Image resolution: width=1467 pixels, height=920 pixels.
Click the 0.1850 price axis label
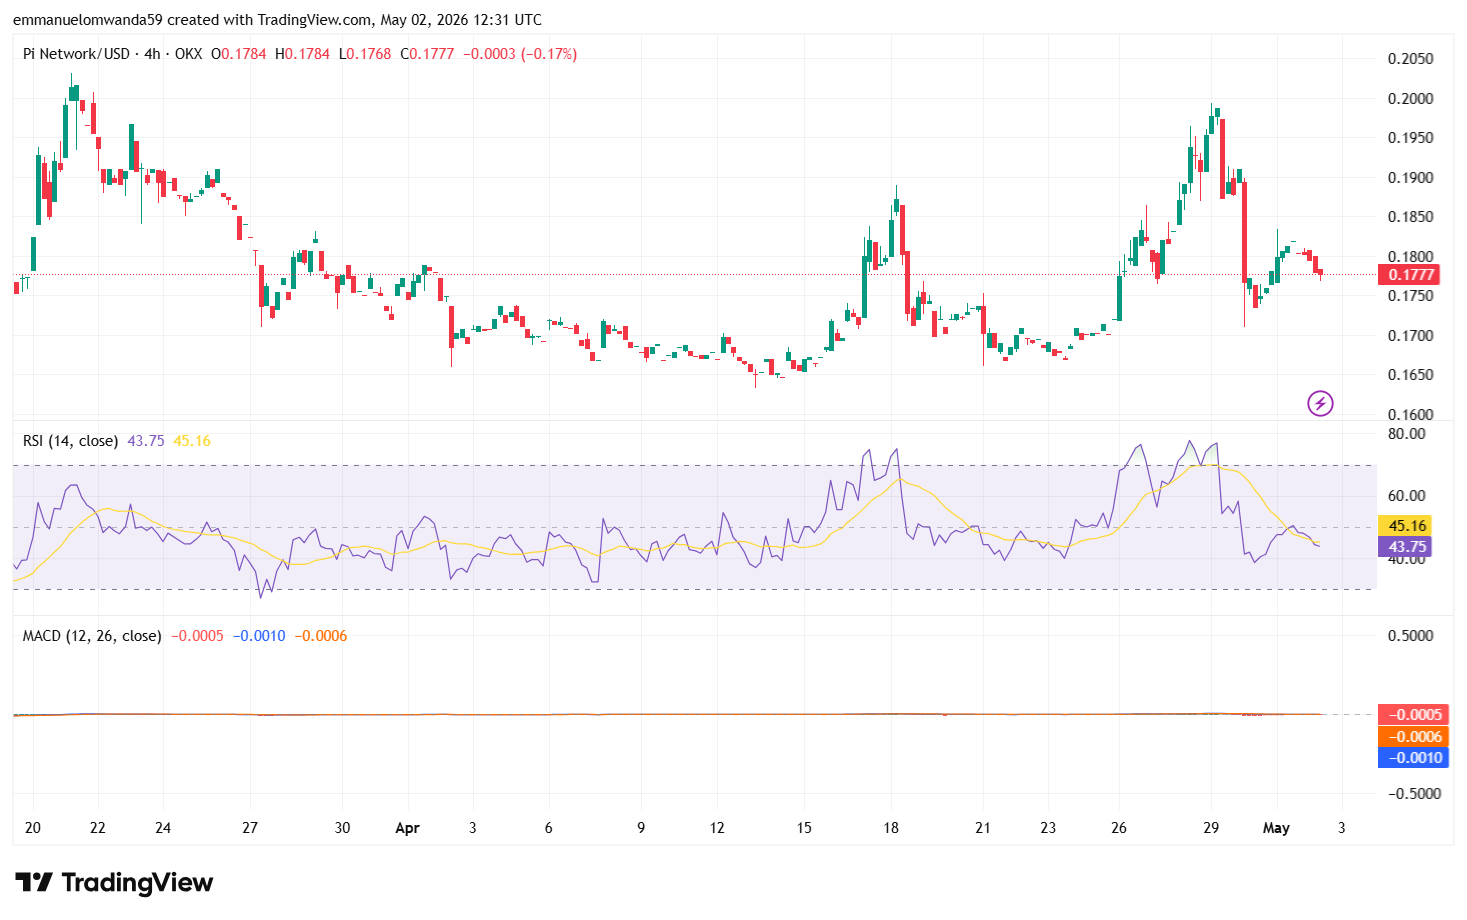coord(1410,217)
